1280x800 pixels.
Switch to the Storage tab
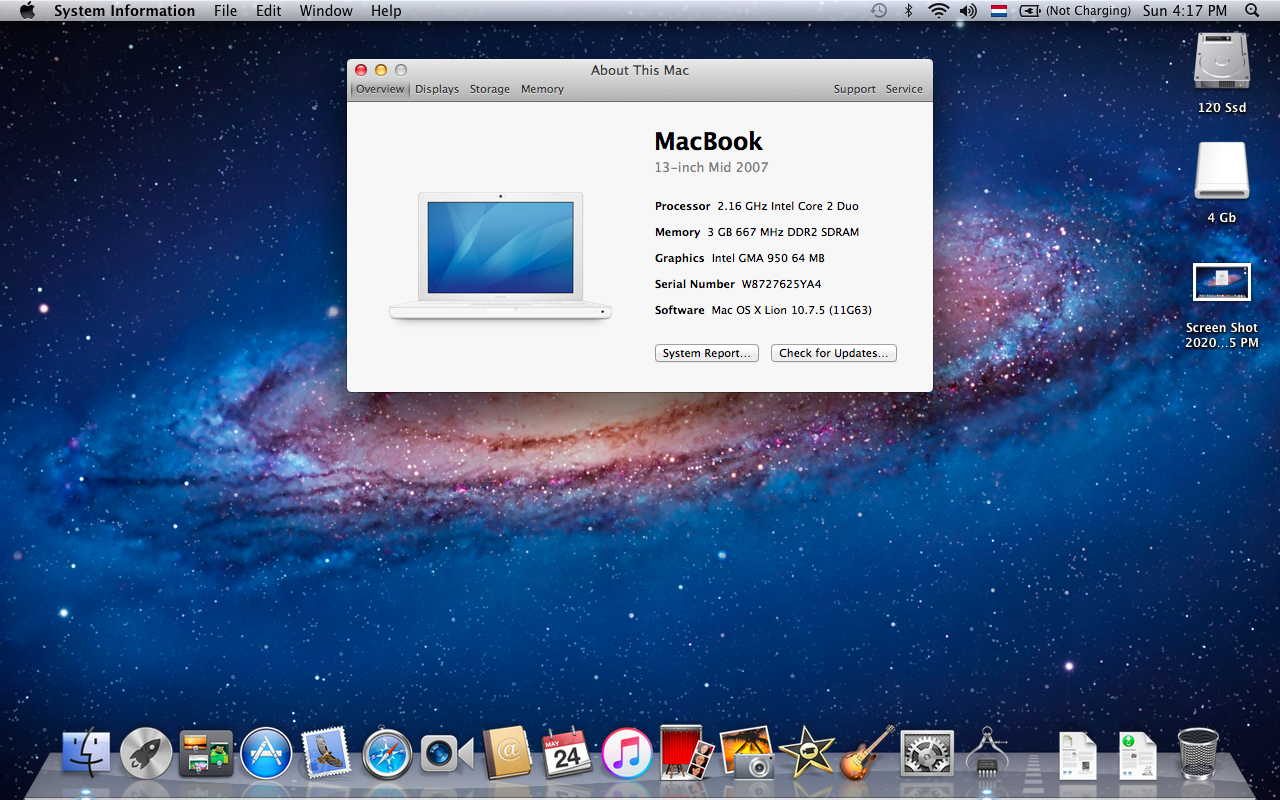click(490, 89)
